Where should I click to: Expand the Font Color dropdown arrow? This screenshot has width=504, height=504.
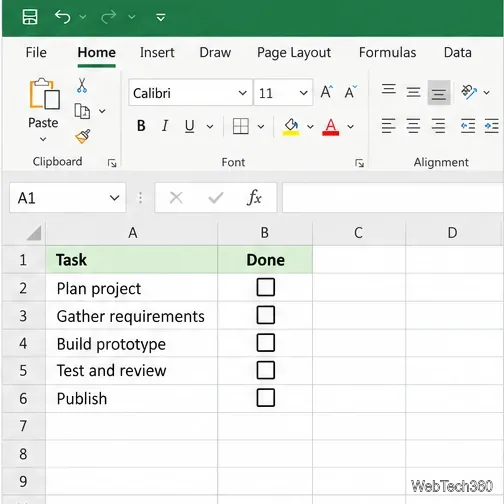(x=350, y=127)
